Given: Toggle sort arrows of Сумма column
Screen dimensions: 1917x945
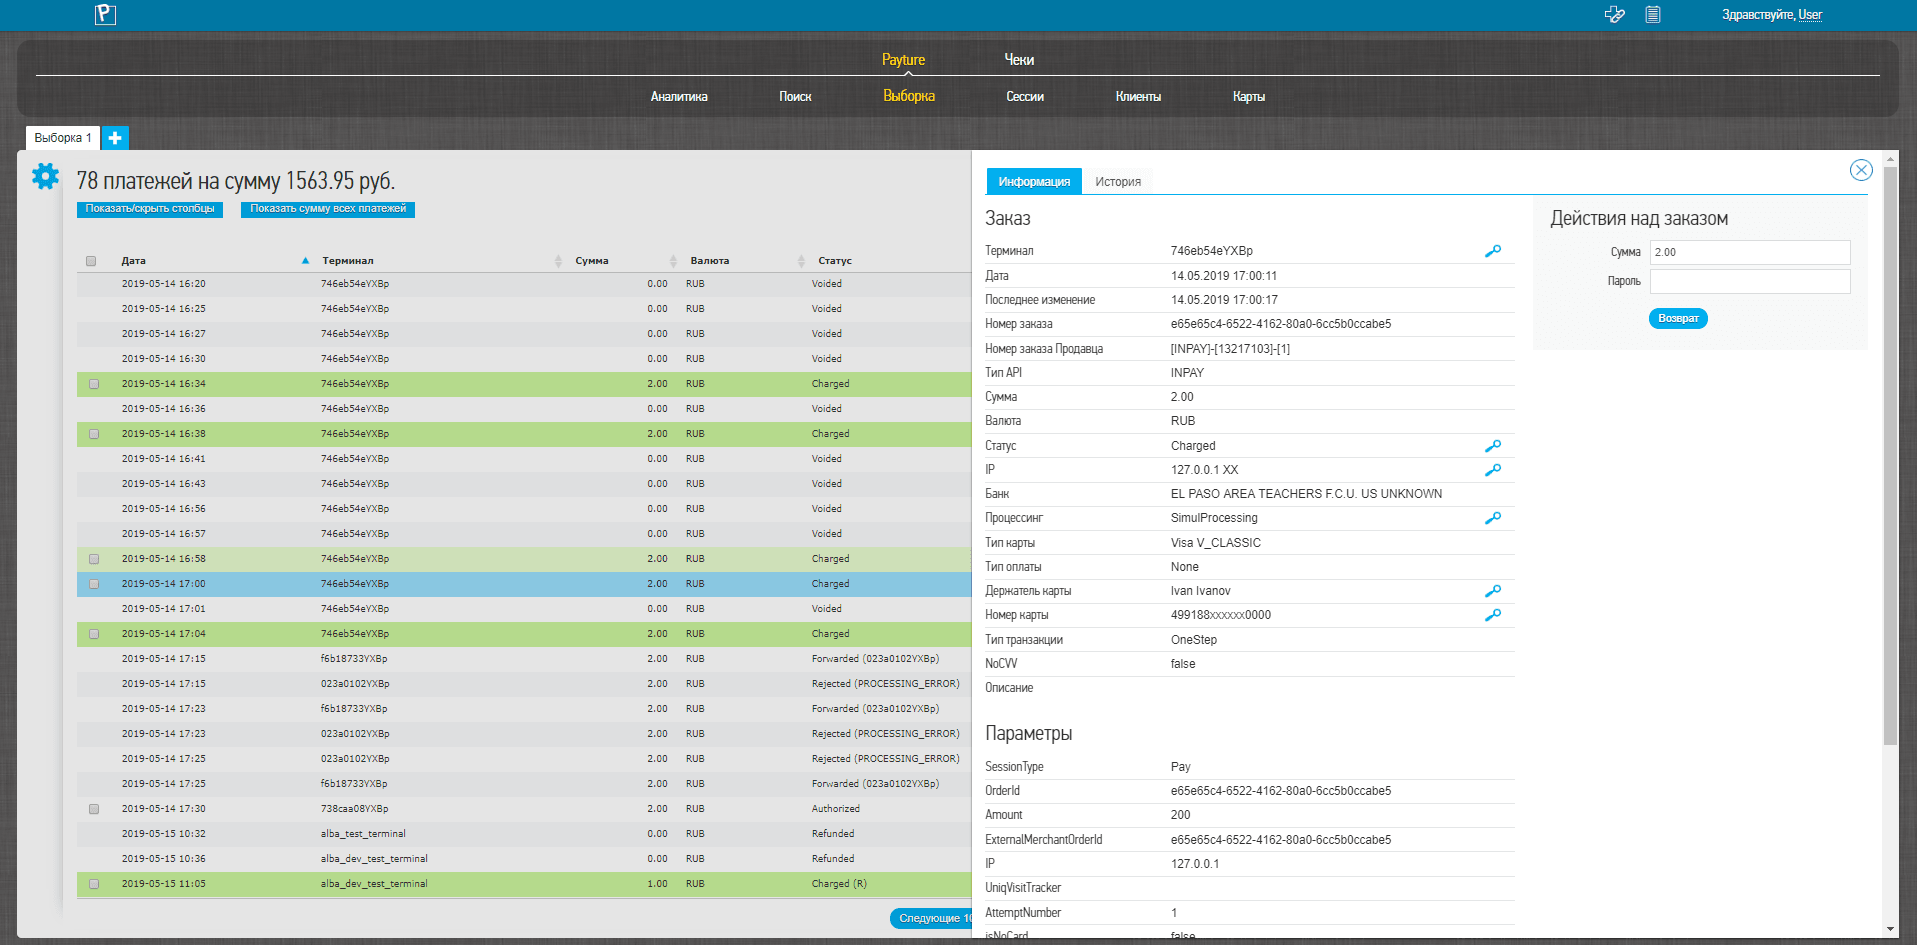Looking at the screenshot, I should pyautogui.click(x=673, y=261).
